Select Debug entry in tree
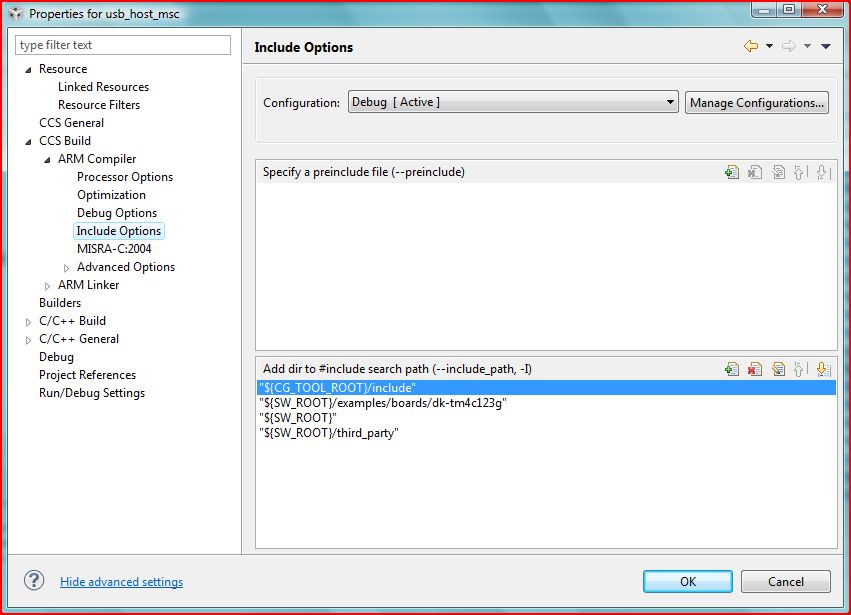The image size is (851, 615). (x=56, y=357)
